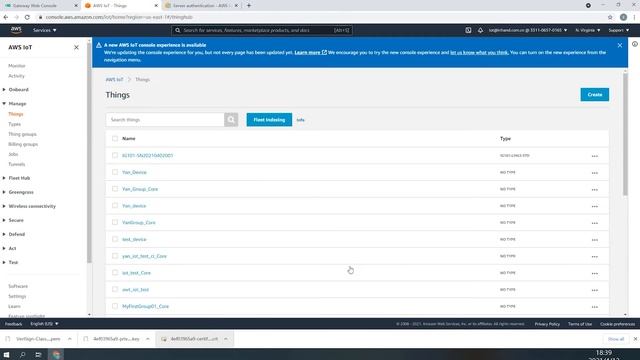Screen dimensions: 640x360
Task: Bookmark this page with the star icon
Action: point(610,17)
